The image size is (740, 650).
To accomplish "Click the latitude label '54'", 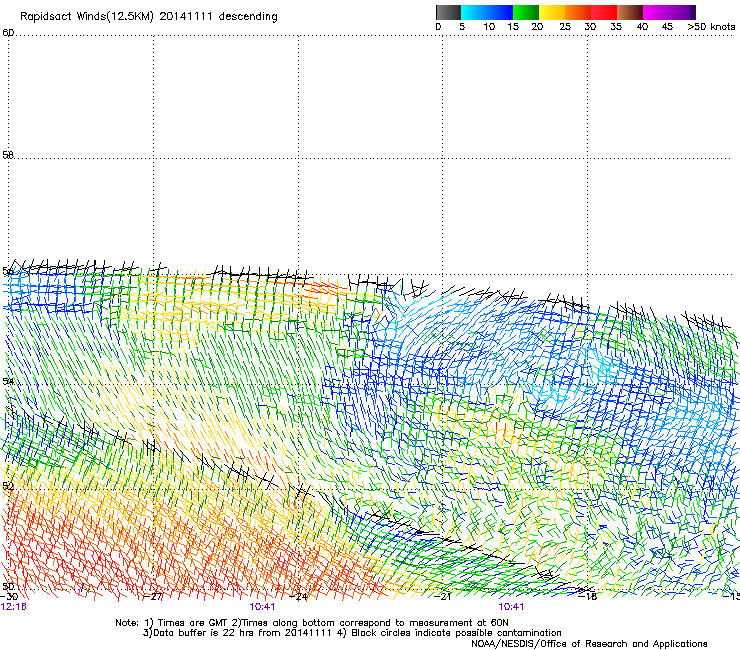I will click(8, 381).
